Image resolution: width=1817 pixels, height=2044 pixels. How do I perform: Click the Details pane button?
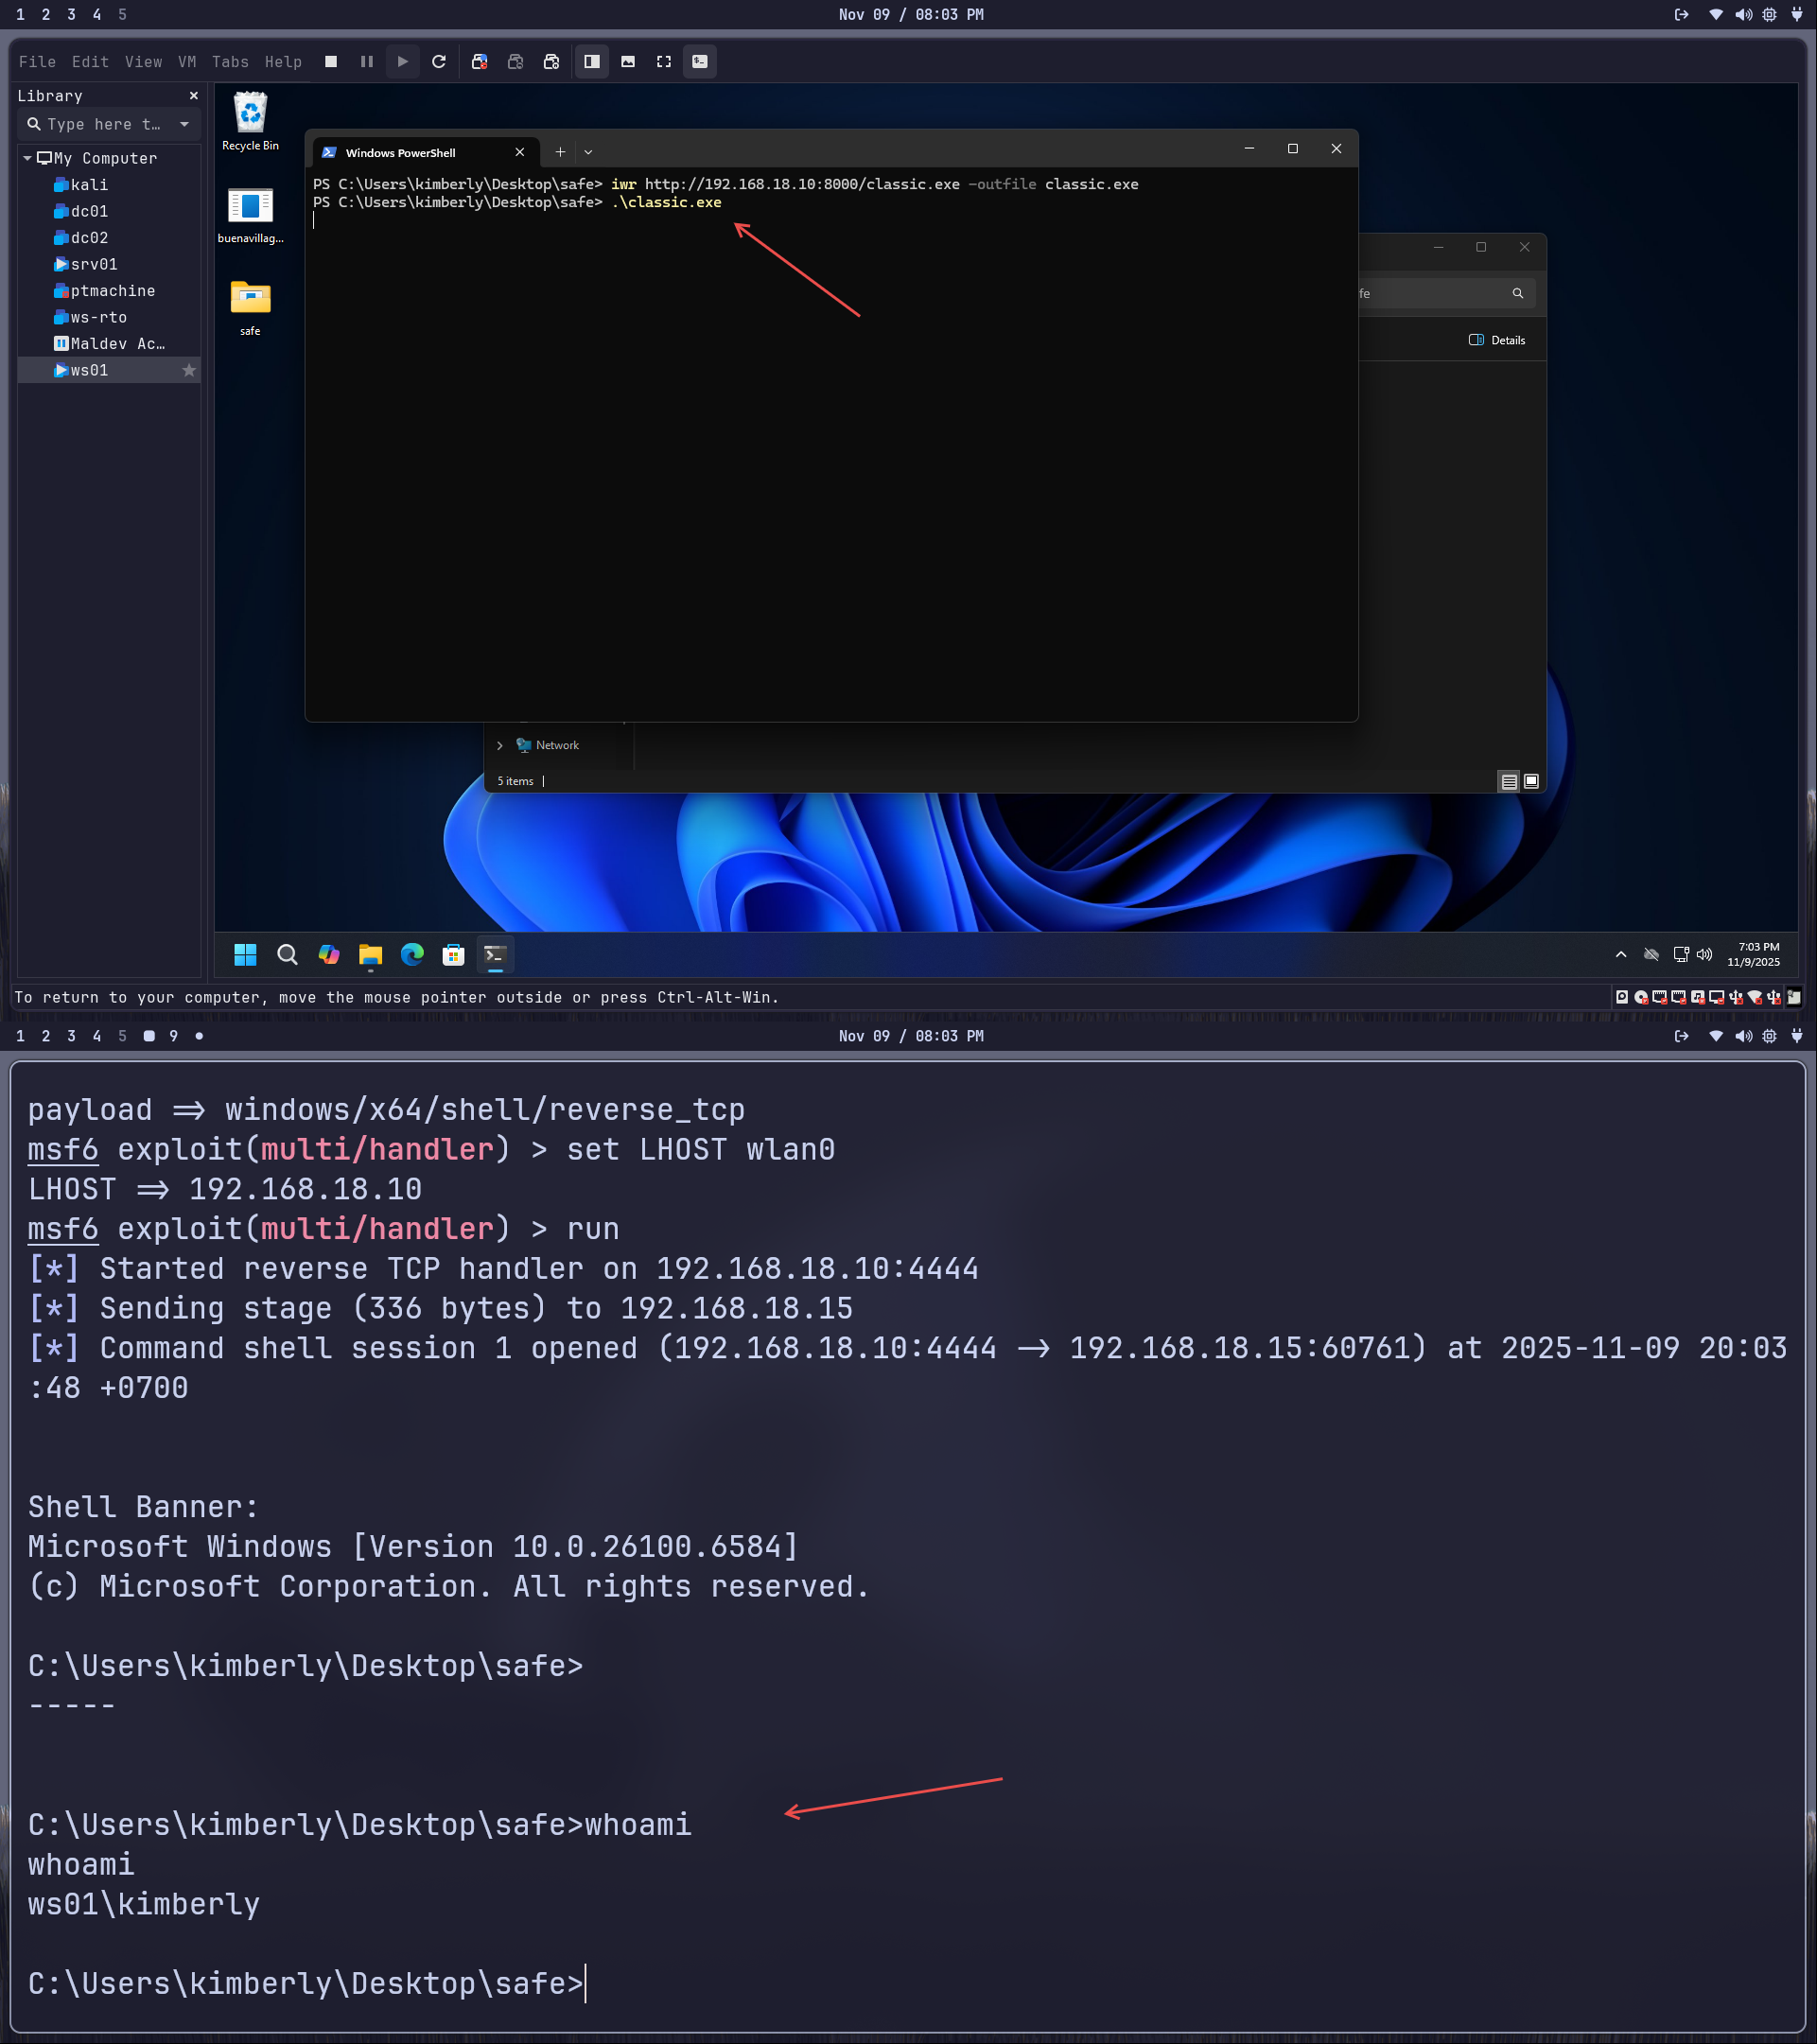1497,340
